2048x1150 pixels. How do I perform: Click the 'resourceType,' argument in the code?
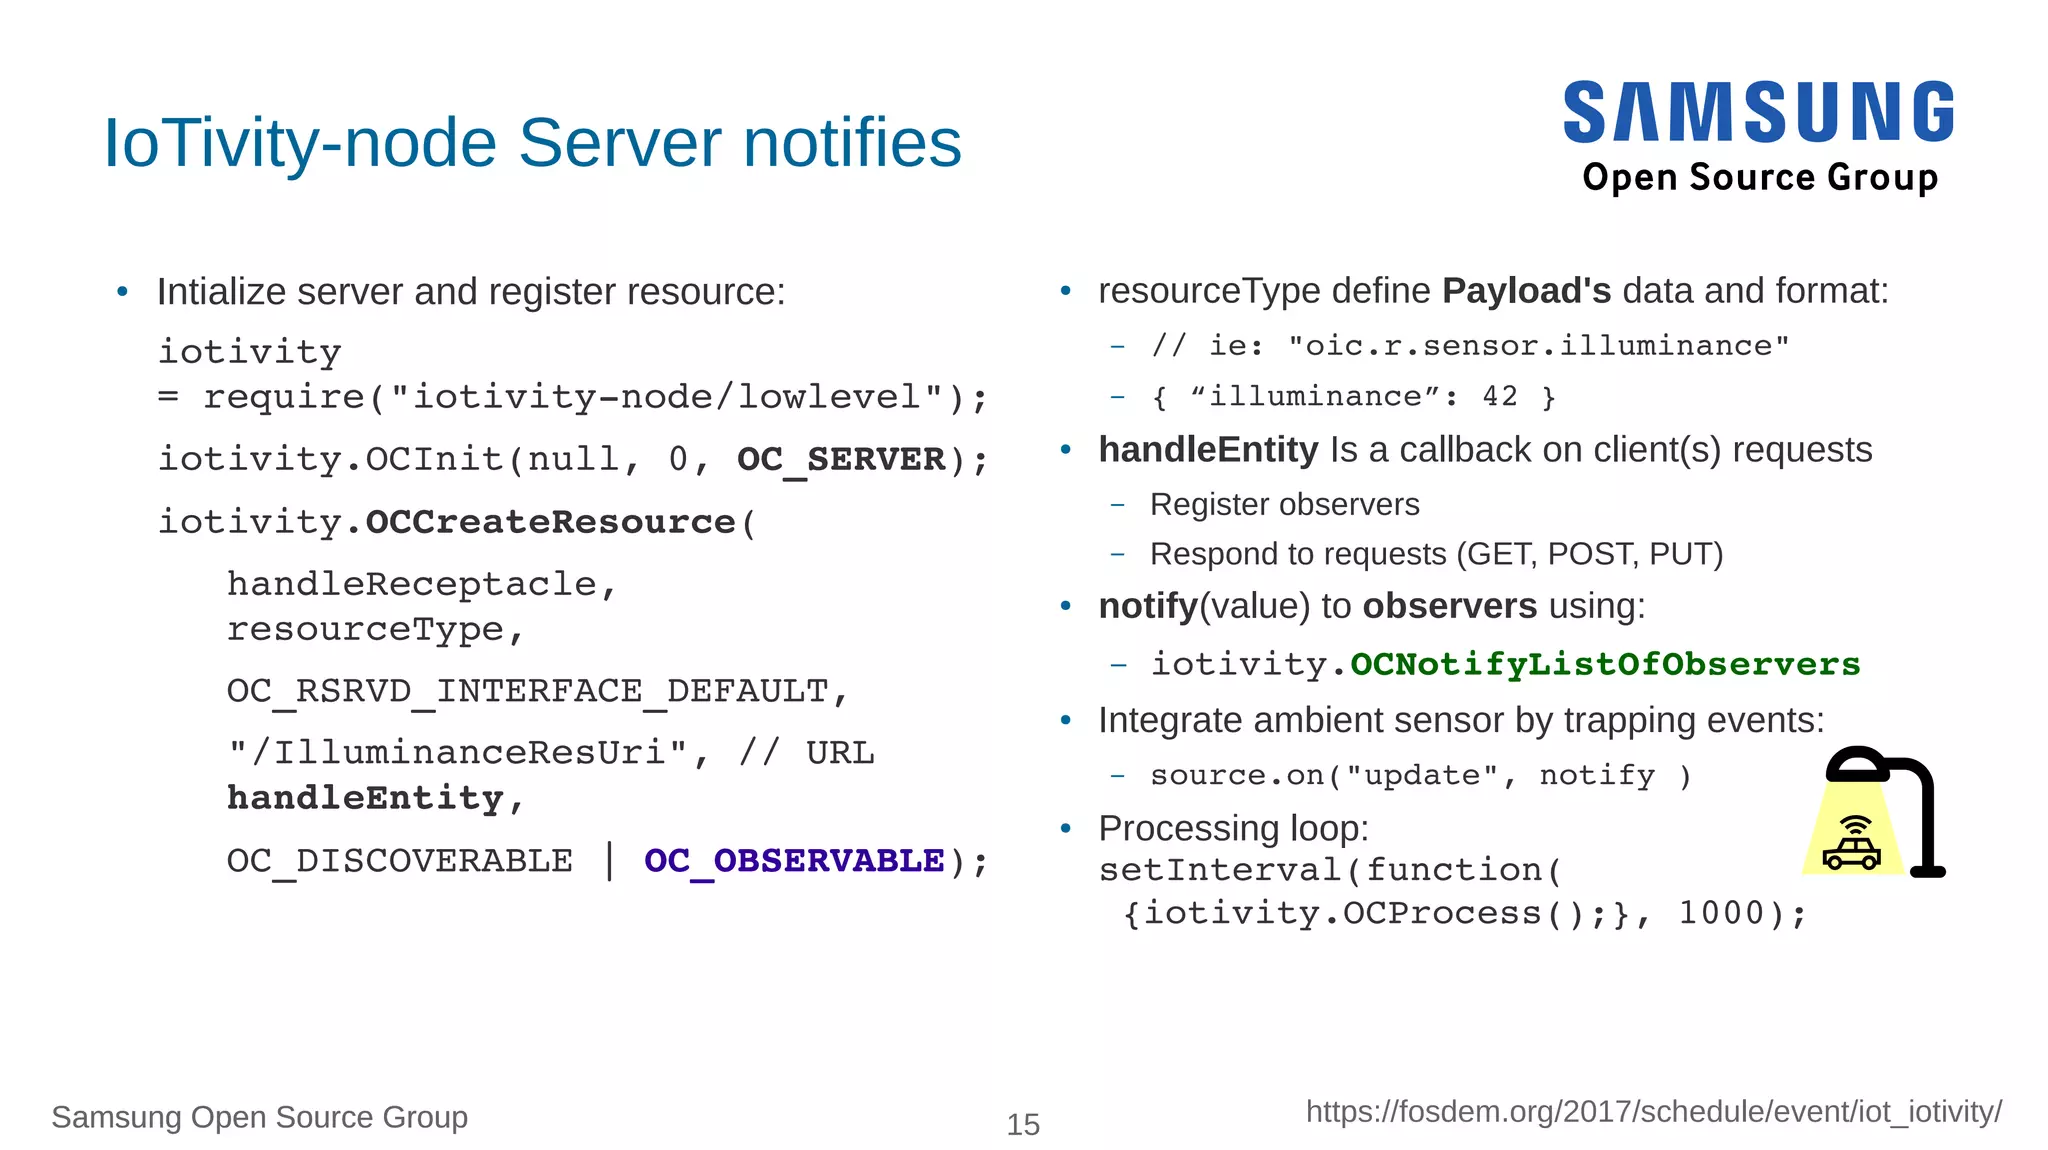376,630
